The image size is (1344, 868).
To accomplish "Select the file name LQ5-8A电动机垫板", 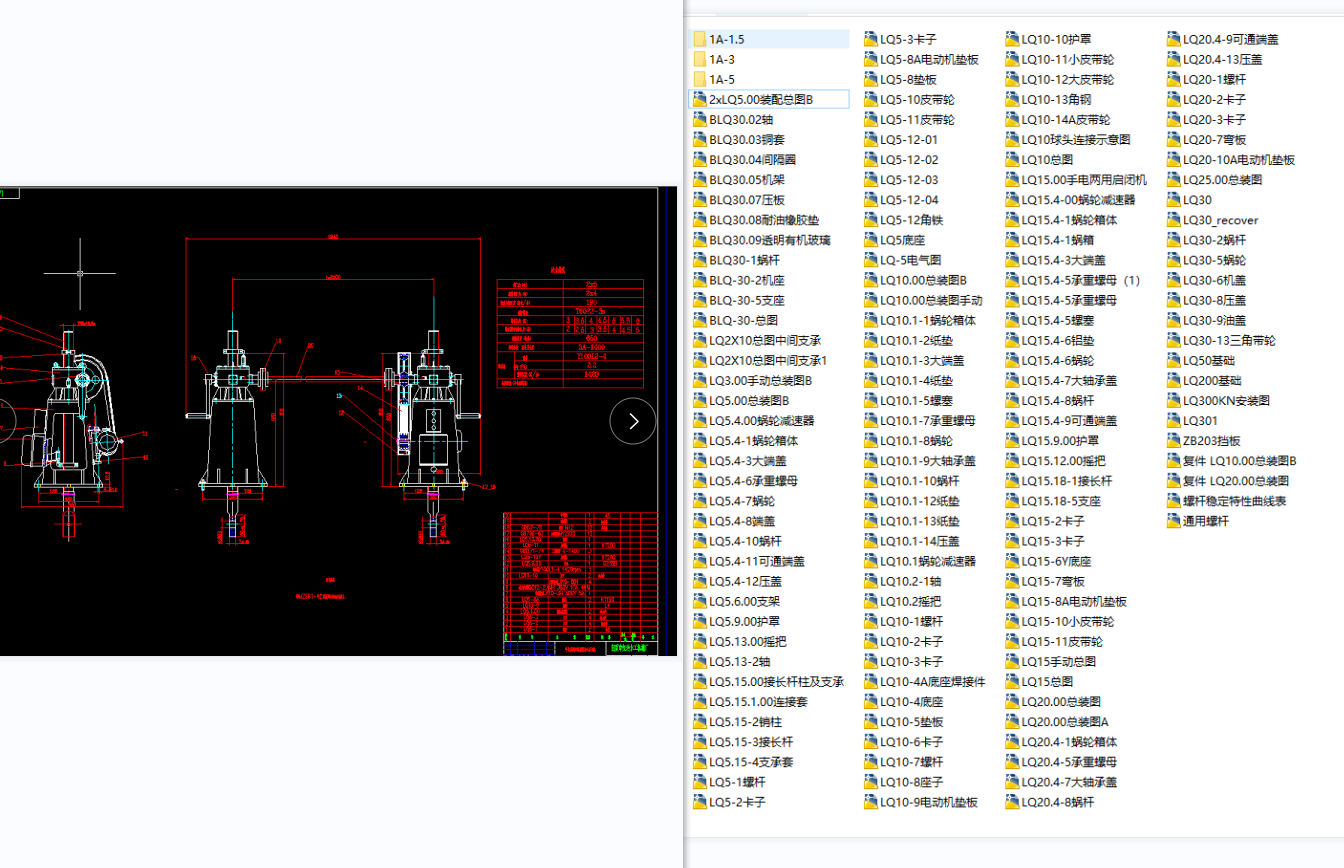I will tap(930, 59).
